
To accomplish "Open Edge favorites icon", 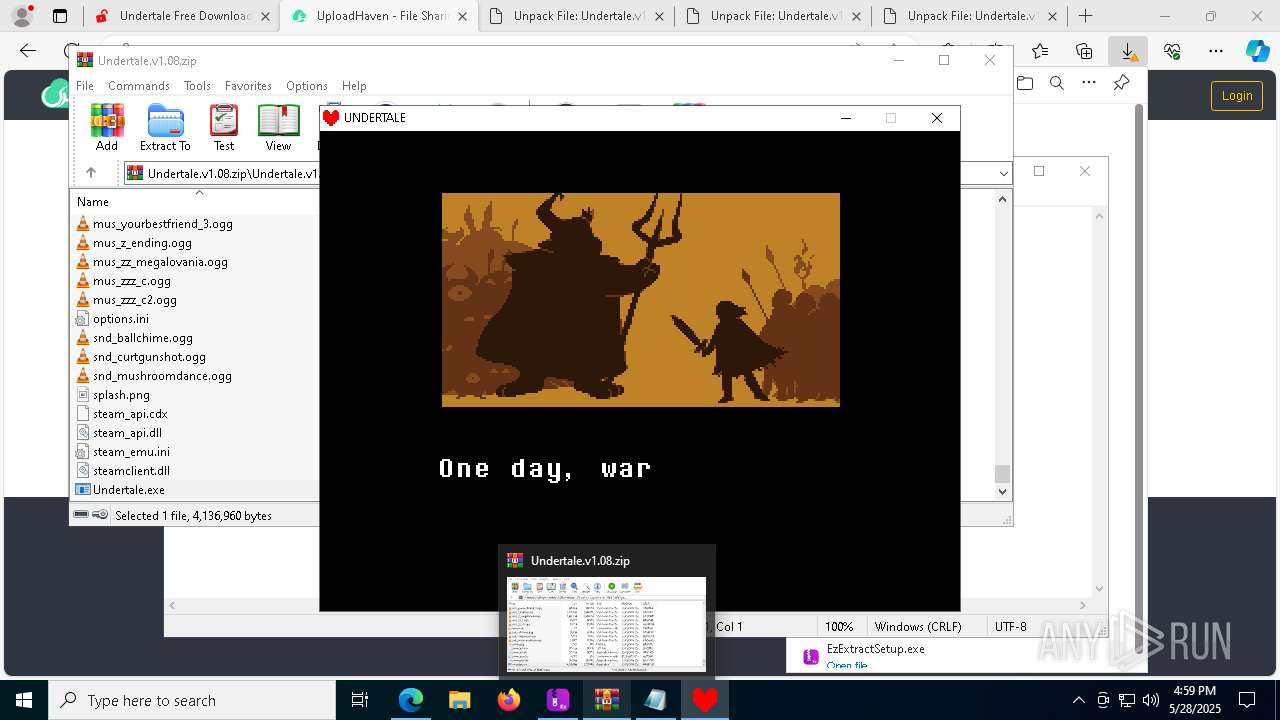I will (x=1040, y=51).
